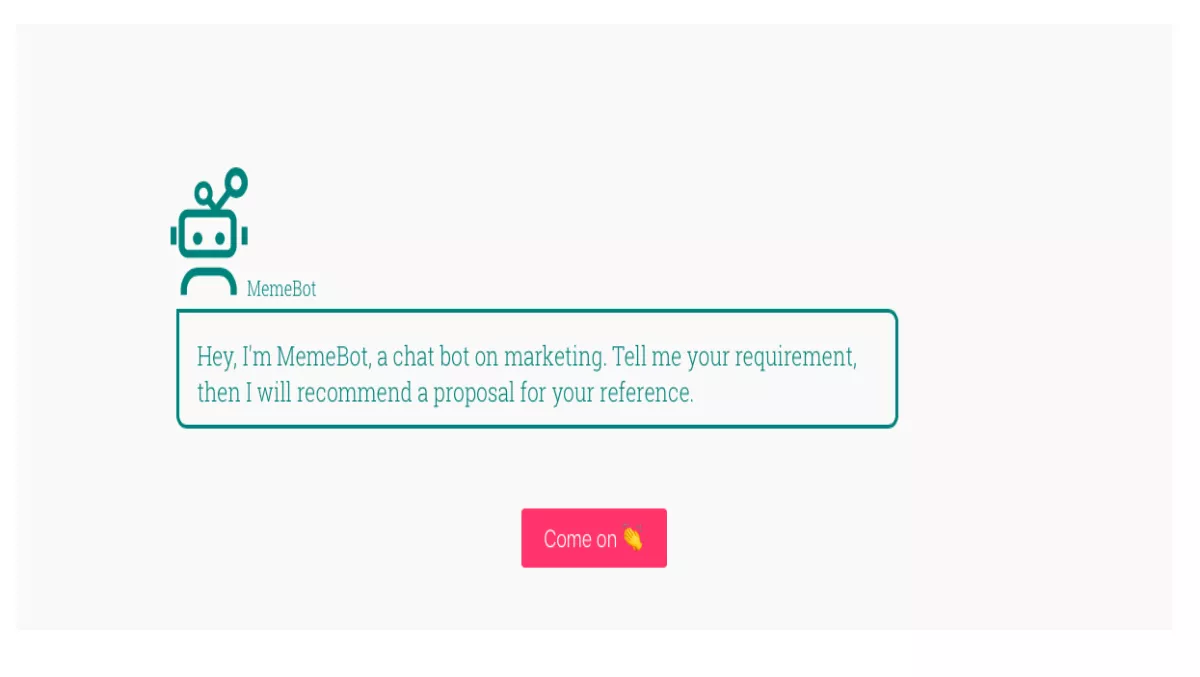The width and height of the screenshot is (1200, 677).
Task: Click the robot avatar's square head
Action: tap(209, 234)
